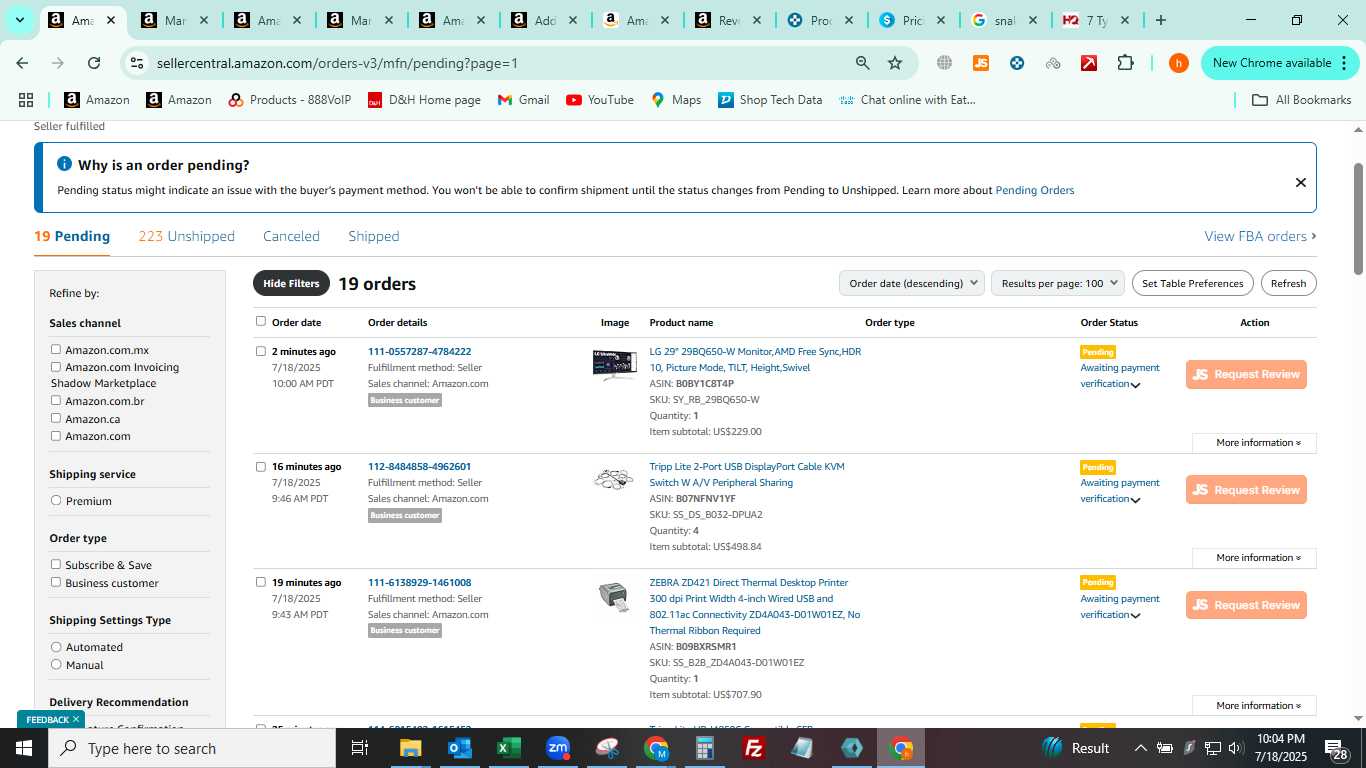Viewport: 1366px width, 768px height.
Task: Switch to the browser tab titled 'snal'
Action: point(1005,20)
